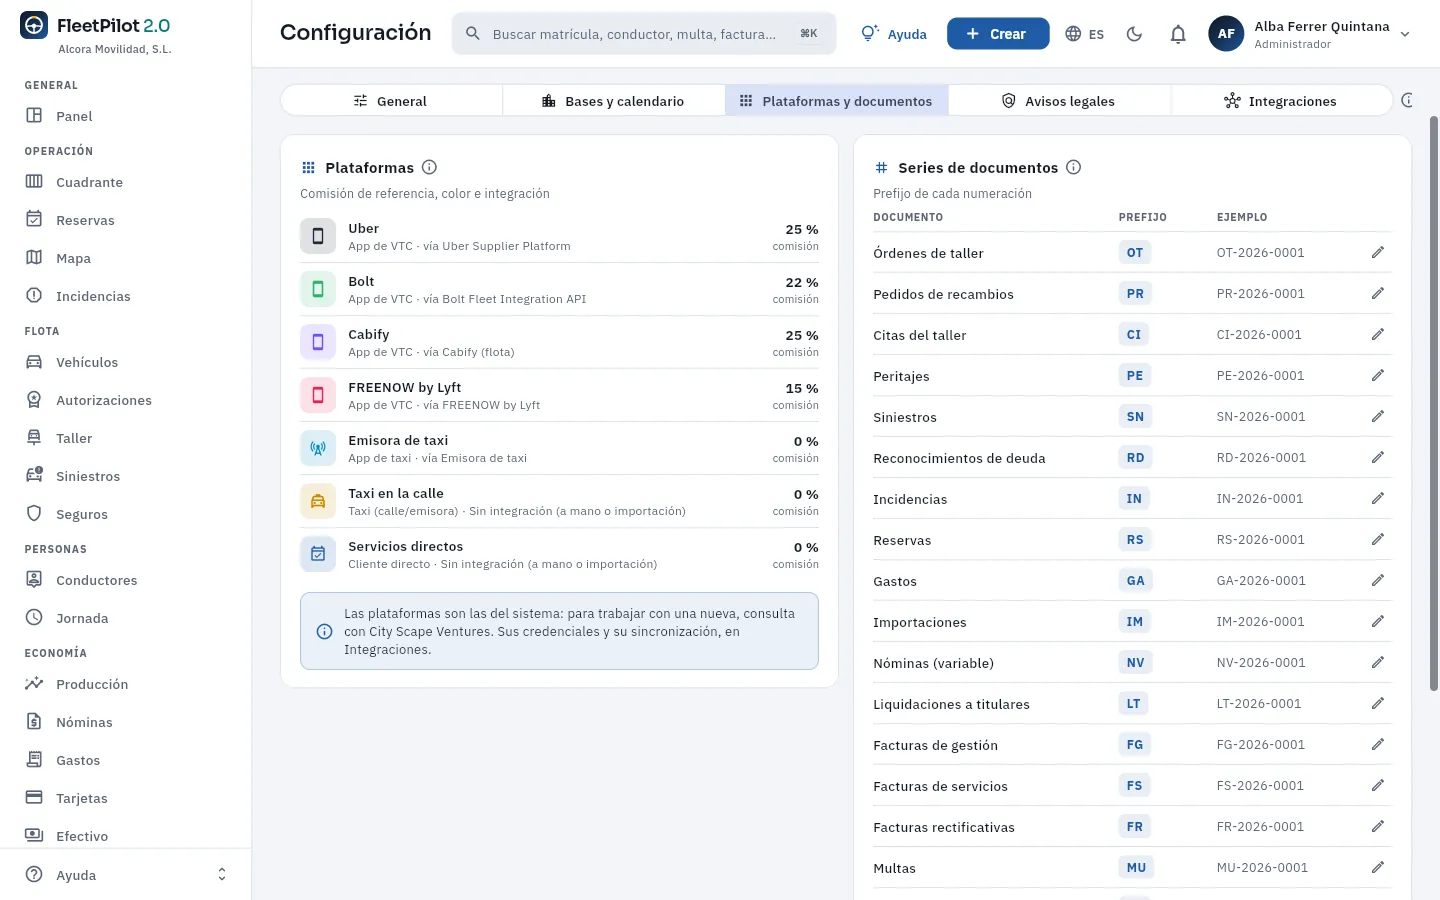Image resolution: width=1440 pixels, height=900 pixels.
Task: Open Ayuda in the top bar
Action: click(894, 34)
